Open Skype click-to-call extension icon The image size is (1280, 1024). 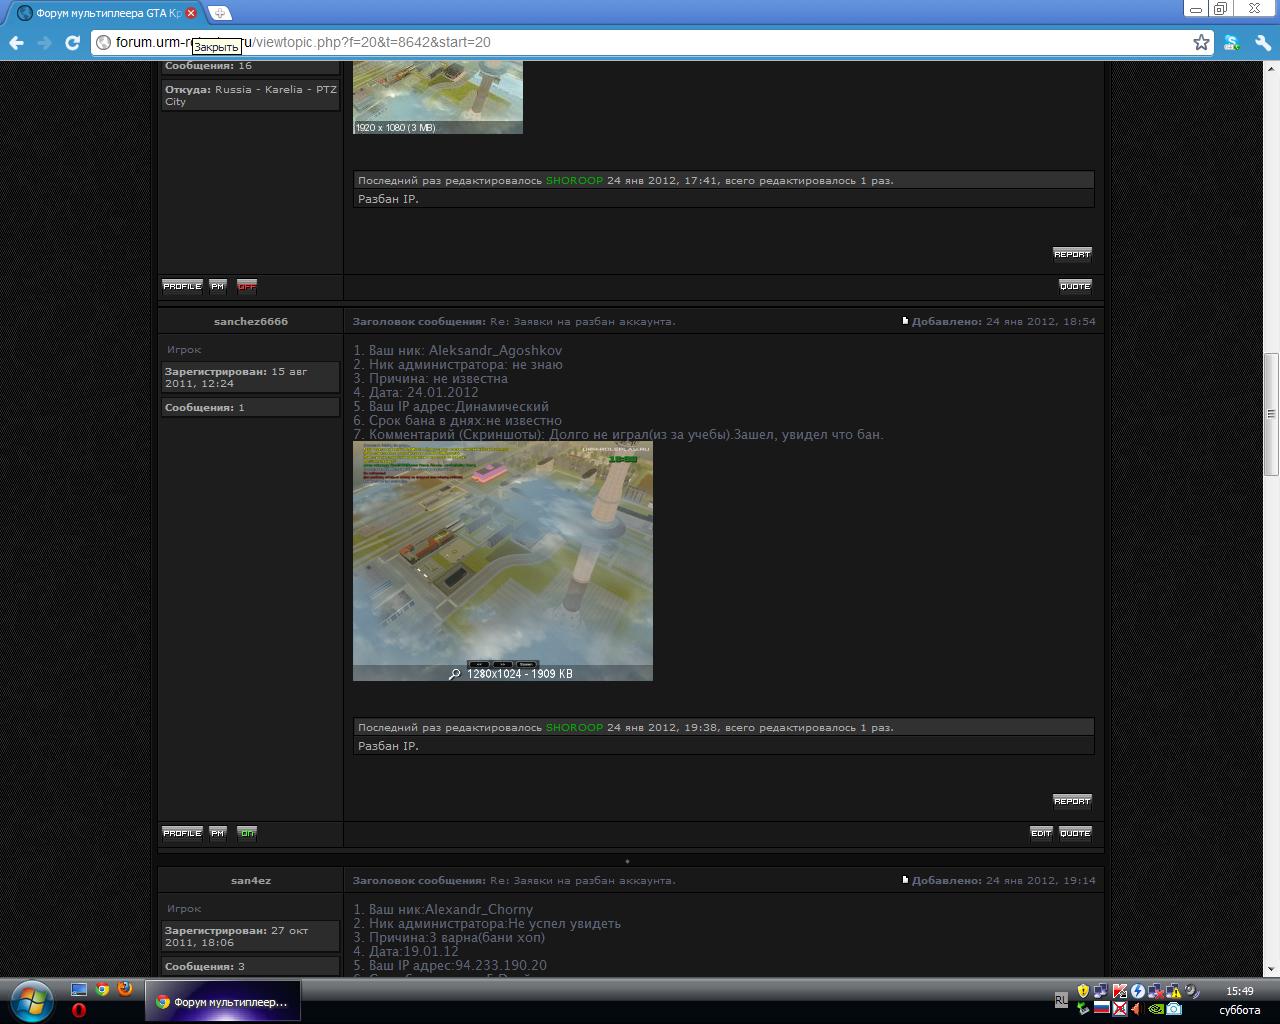pyautogui.click(x=1232, y=42)
